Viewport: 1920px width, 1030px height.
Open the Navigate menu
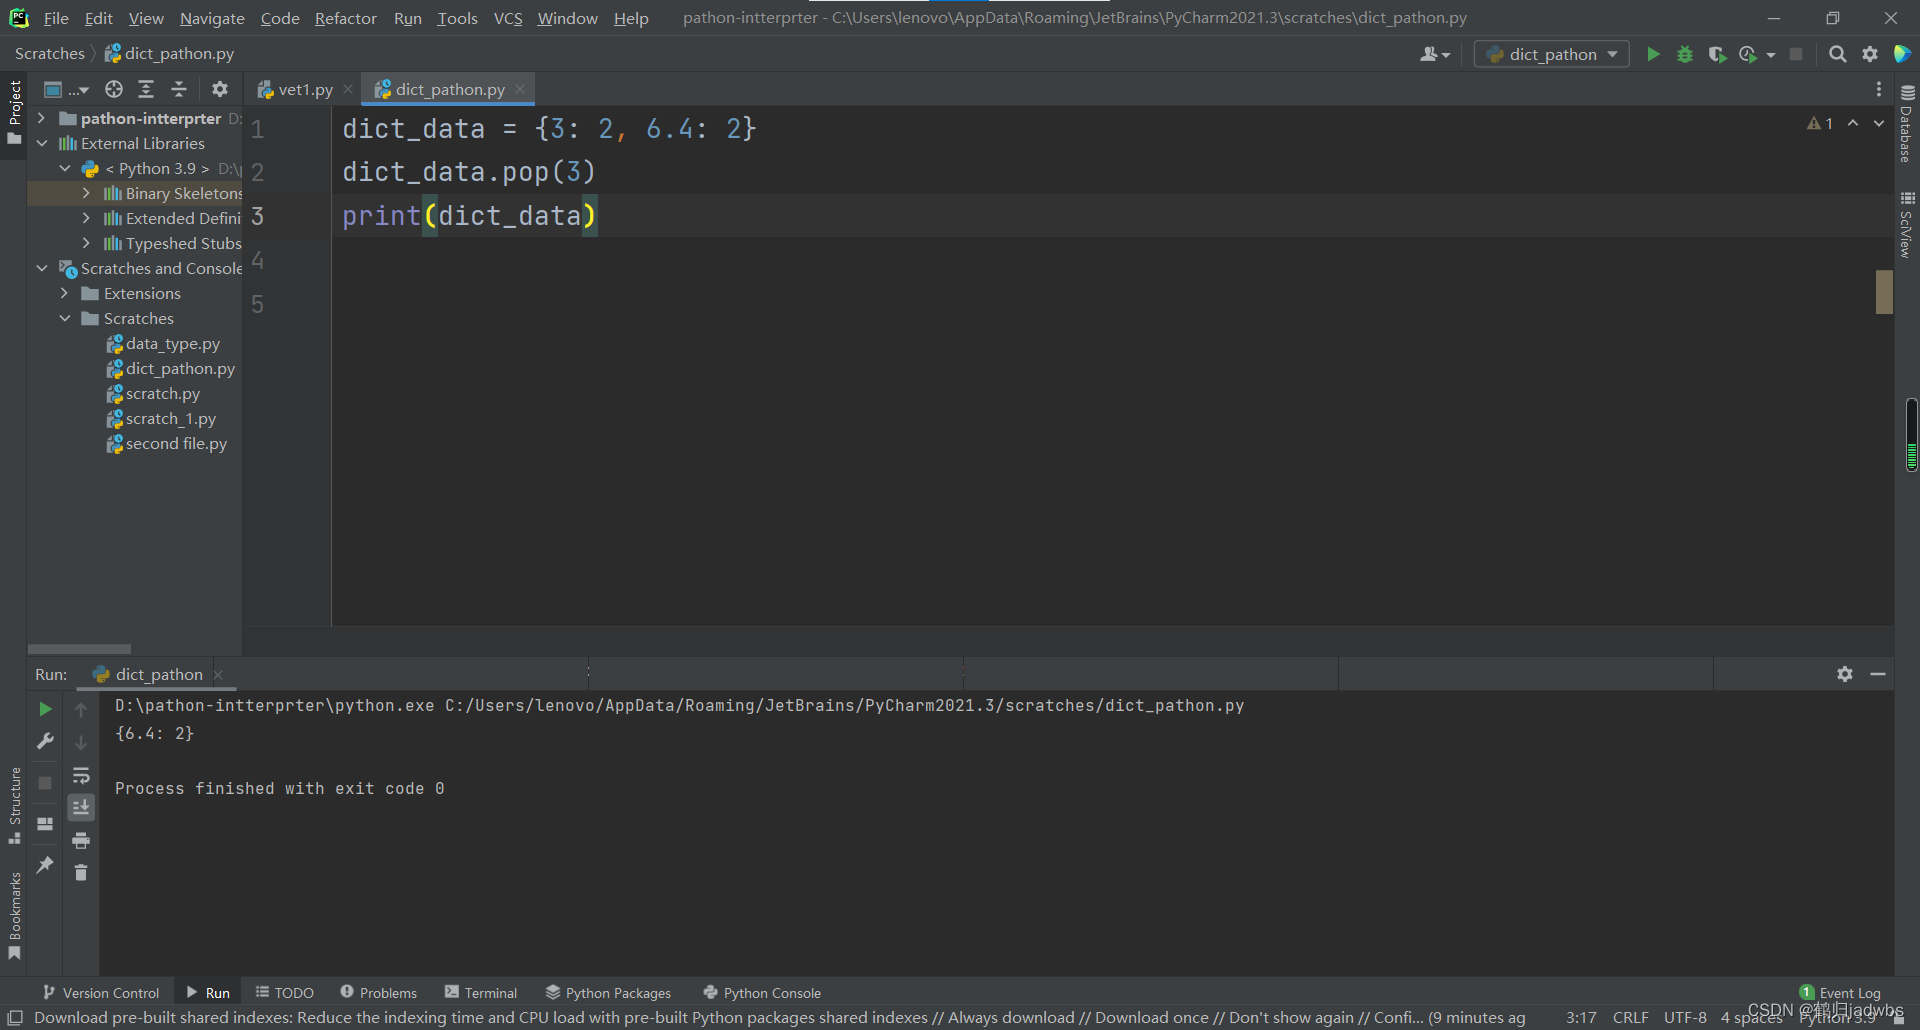212,18
